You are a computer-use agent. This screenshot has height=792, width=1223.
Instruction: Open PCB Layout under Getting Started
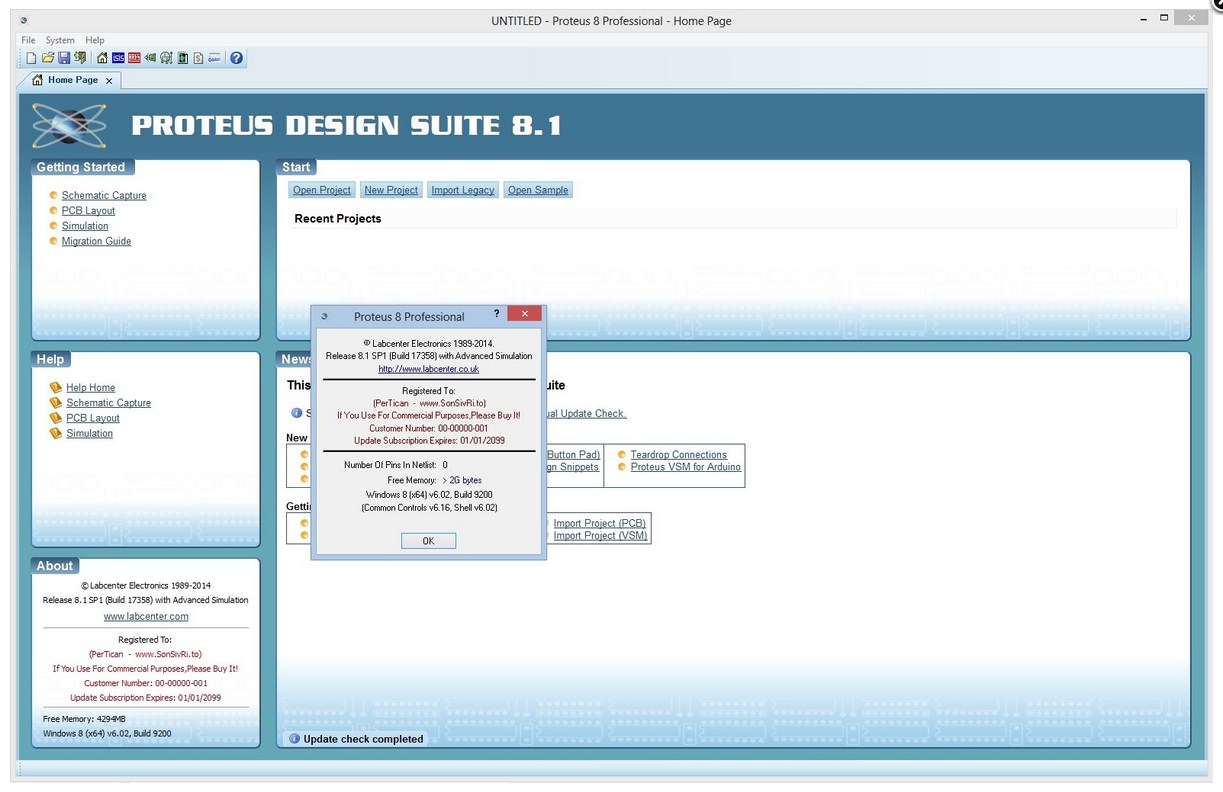pos(88,211)
